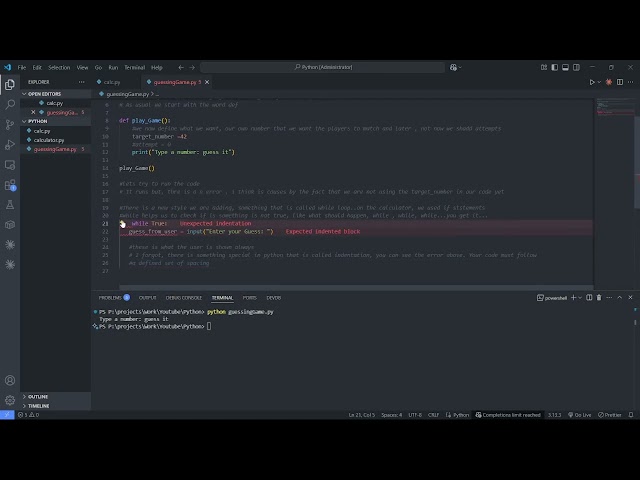This screenshot has height=480, width=640.
Task: Open Extensions view with update badge
Action: point(10,185)
